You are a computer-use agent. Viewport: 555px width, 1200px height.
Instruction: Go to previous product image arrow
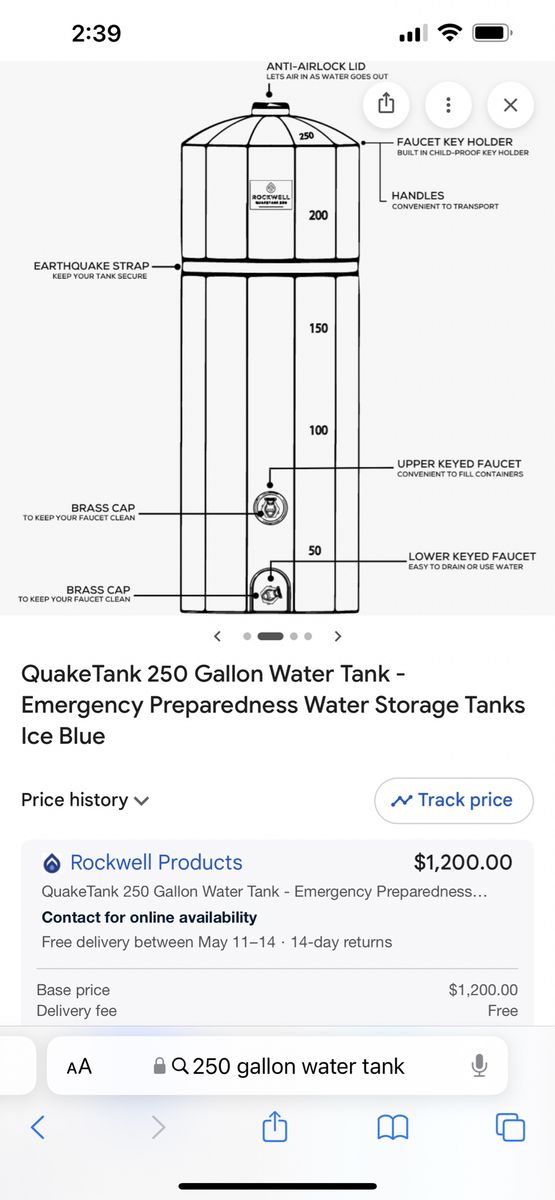(217, 636)
